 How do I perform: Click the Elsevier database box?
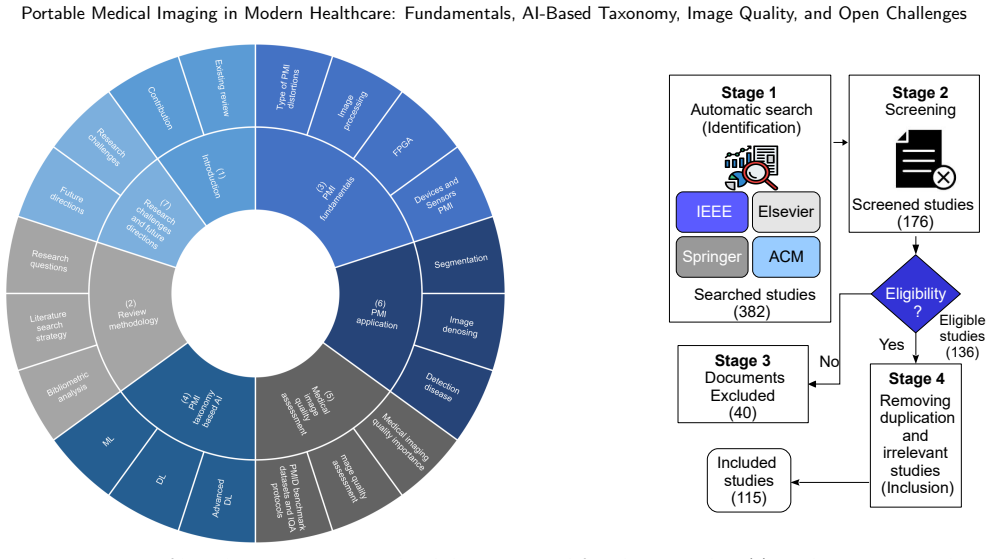(786, 212)
